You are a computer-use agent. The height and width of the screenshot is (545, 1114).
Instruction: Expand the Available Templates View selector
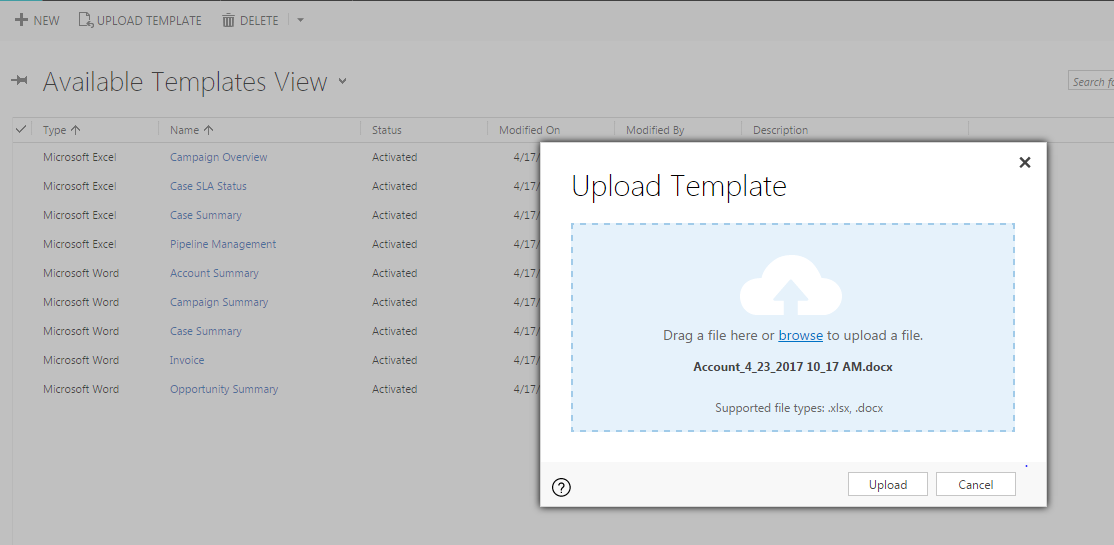click(x=342, y=81)
